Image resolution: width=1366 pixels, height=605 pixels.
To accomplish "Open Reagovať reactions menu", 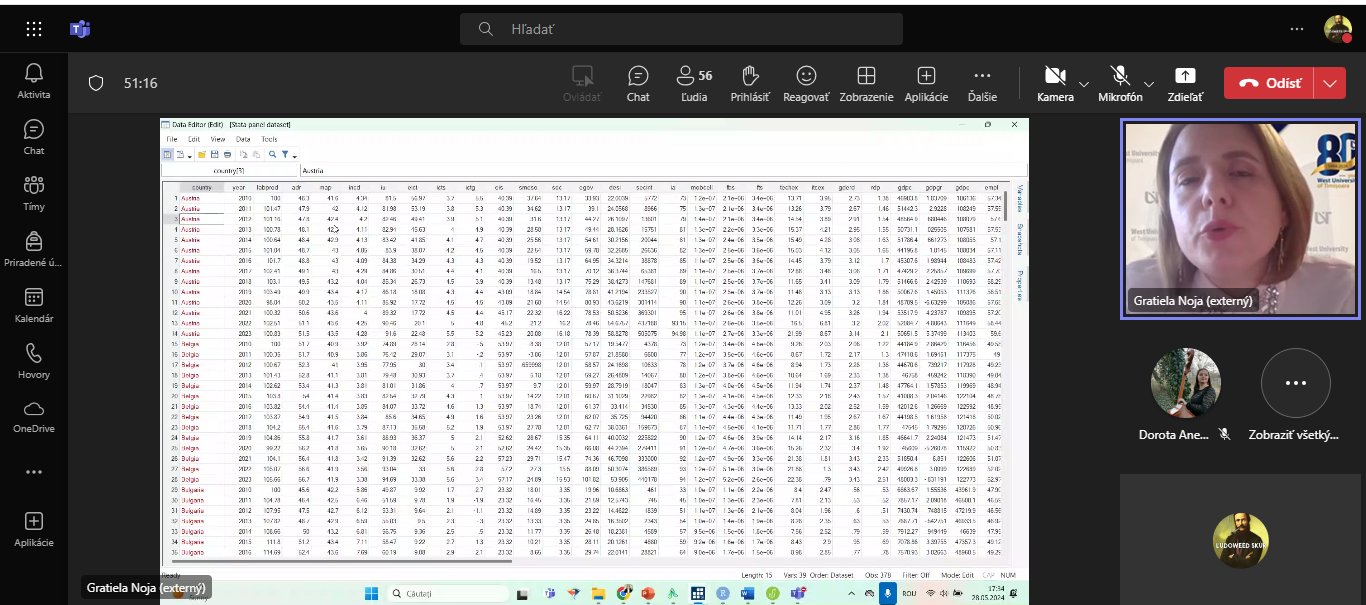I will 806,83.
